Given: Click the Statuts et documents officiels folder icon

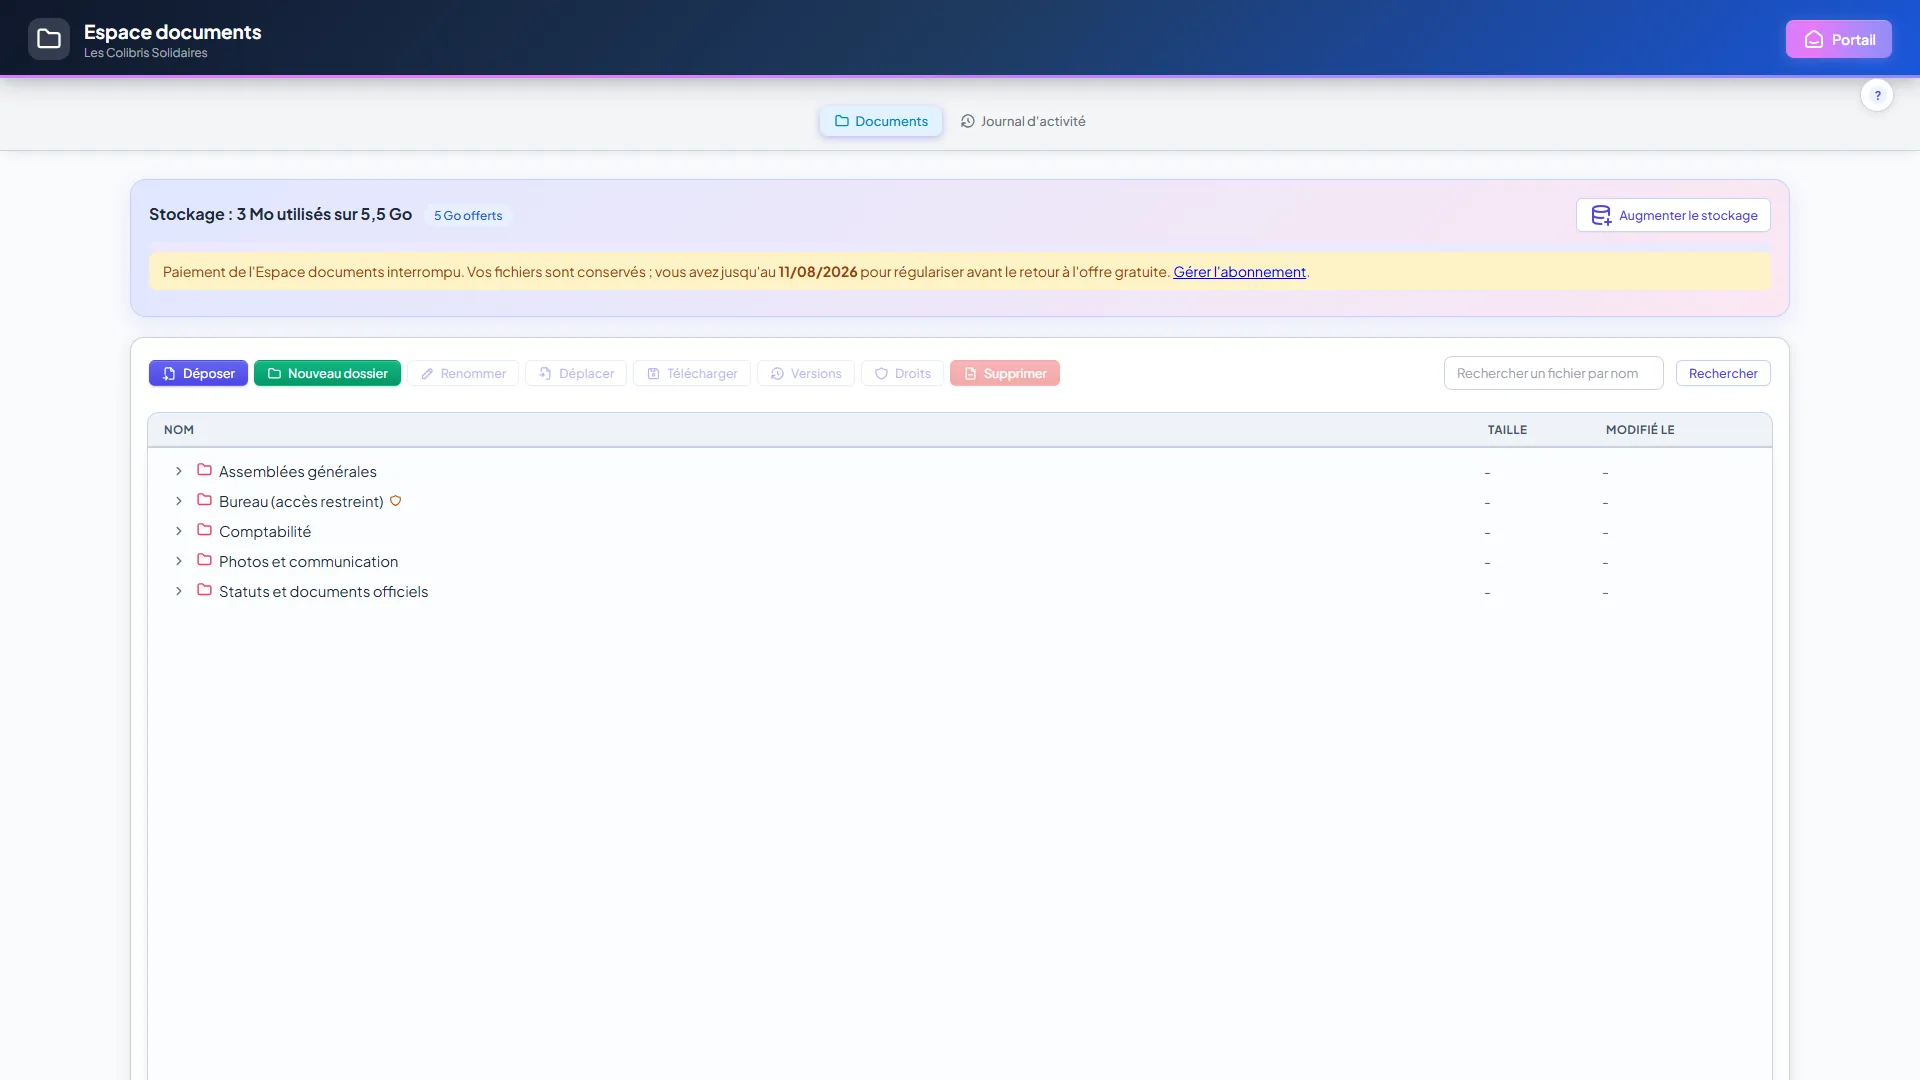Looking at the screenshot, I should 204,590.
